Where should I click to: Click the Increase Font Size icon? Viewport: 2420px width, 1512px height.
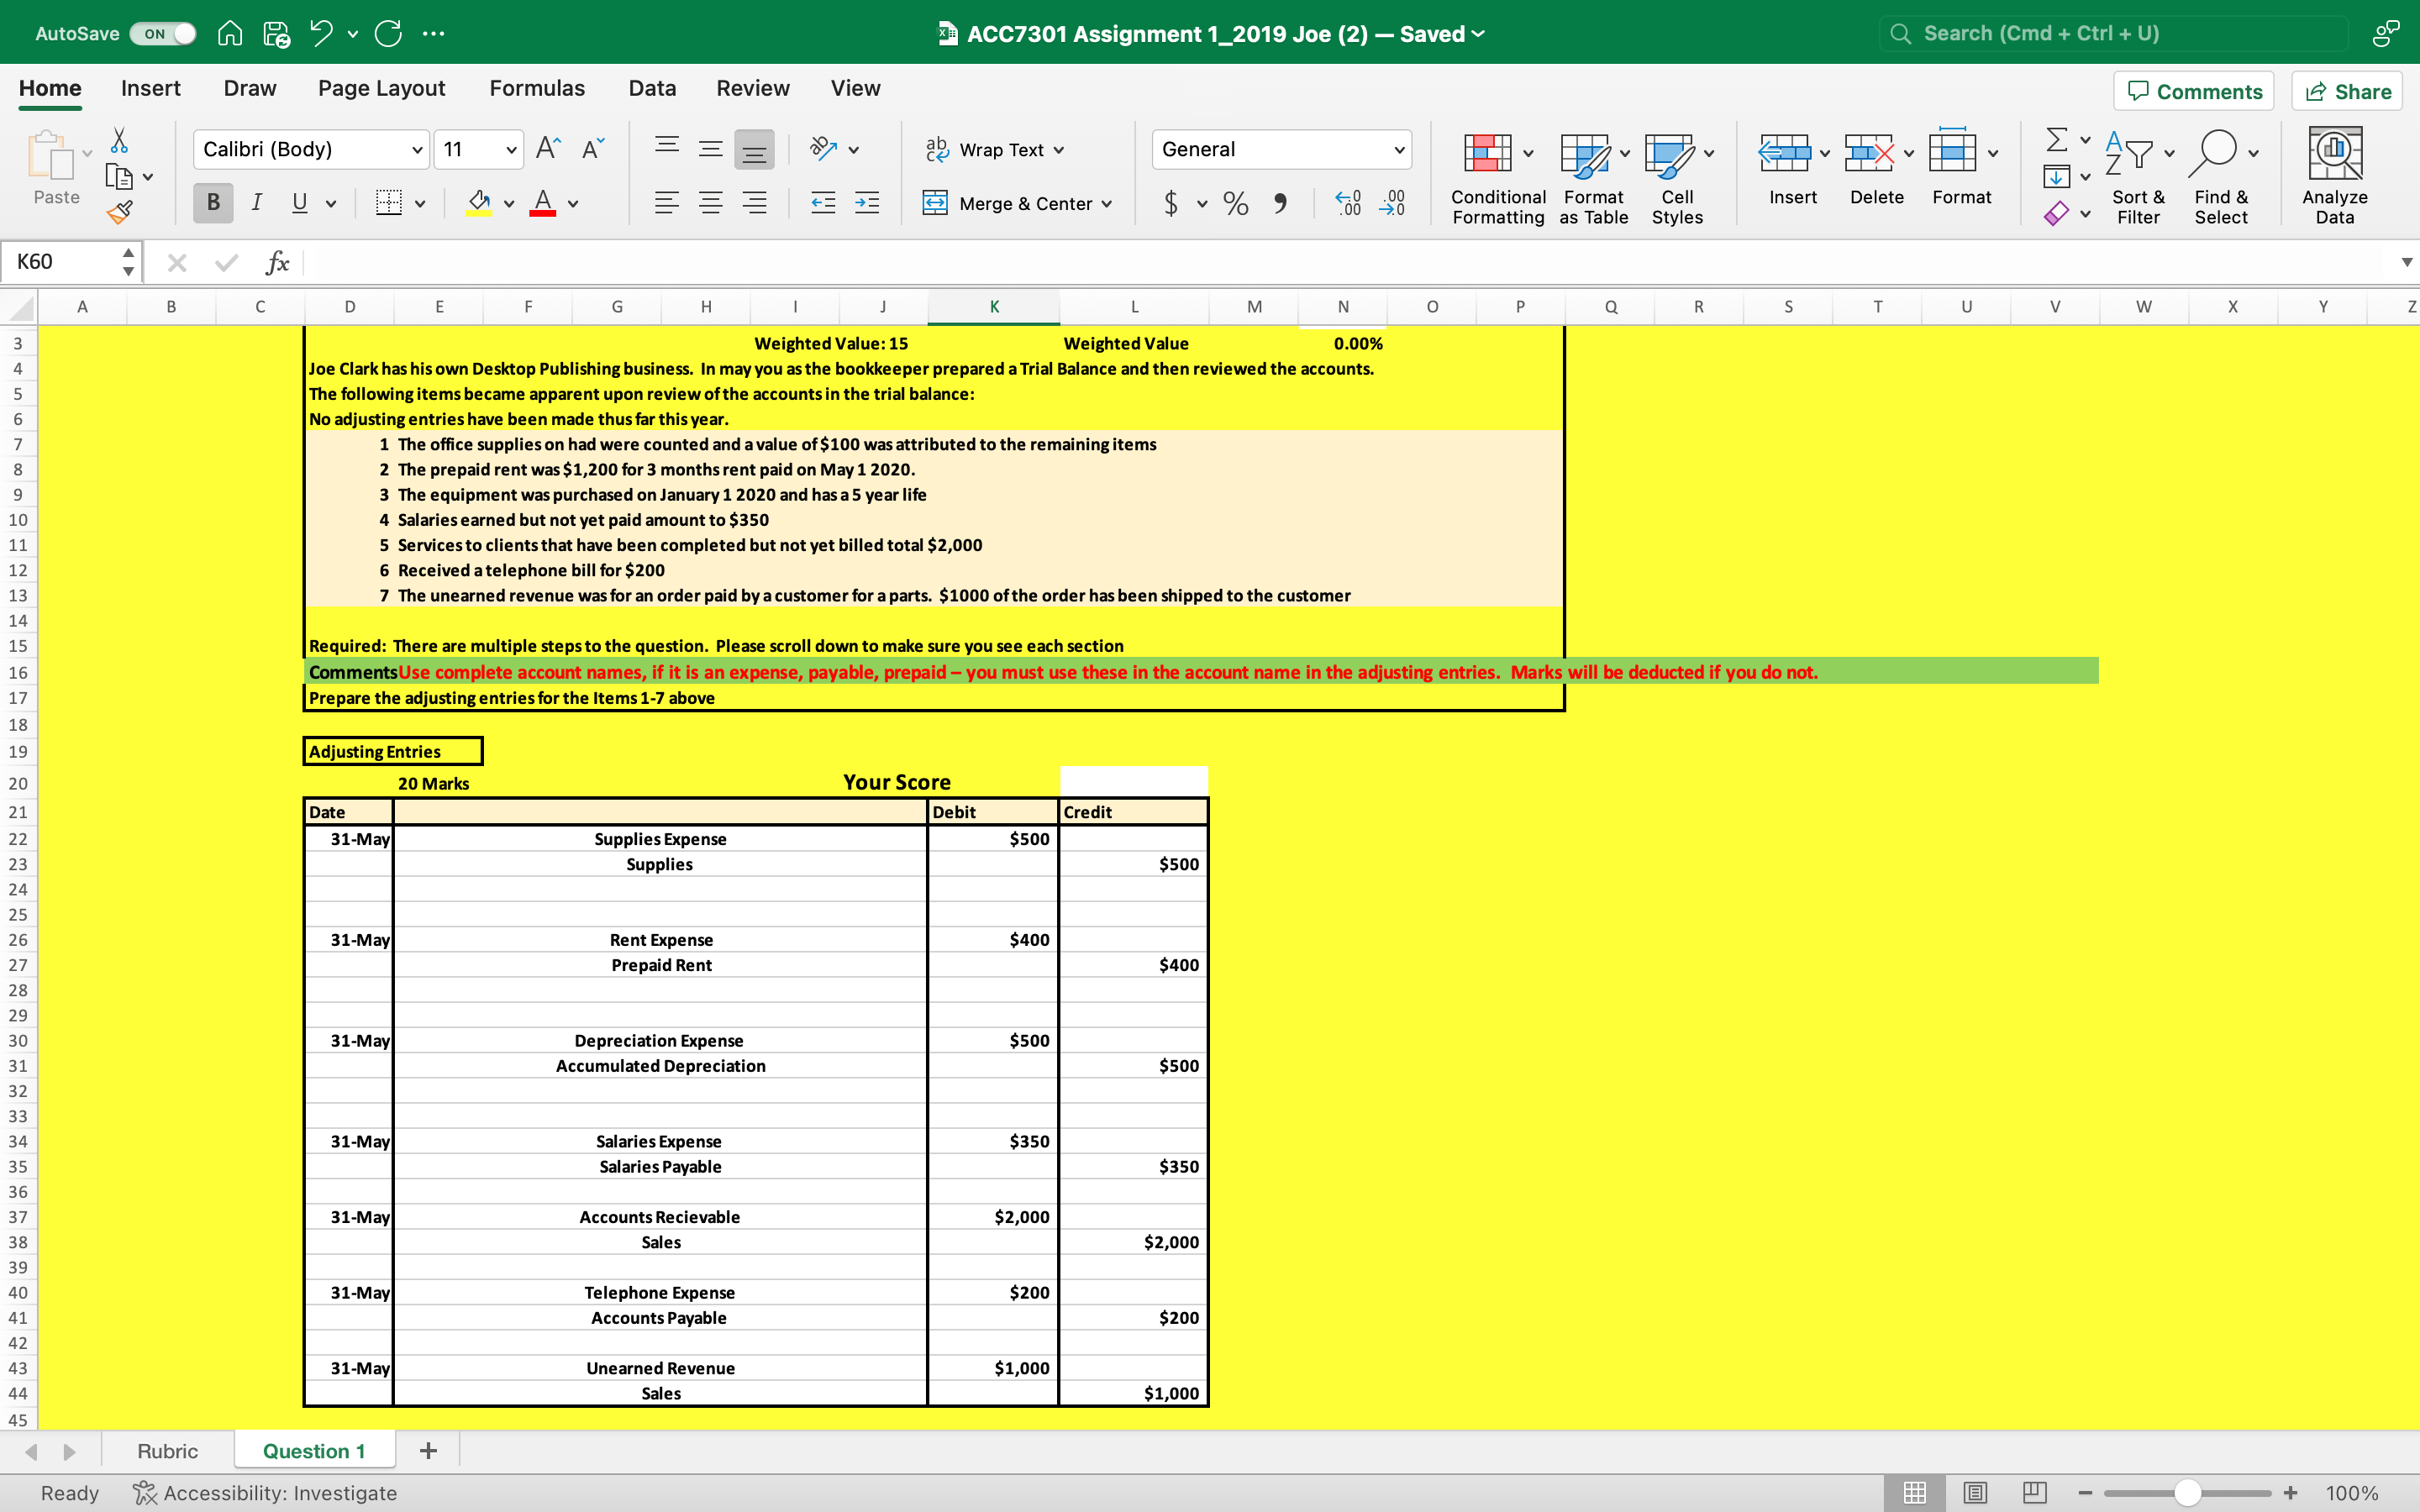pos(548,149)
